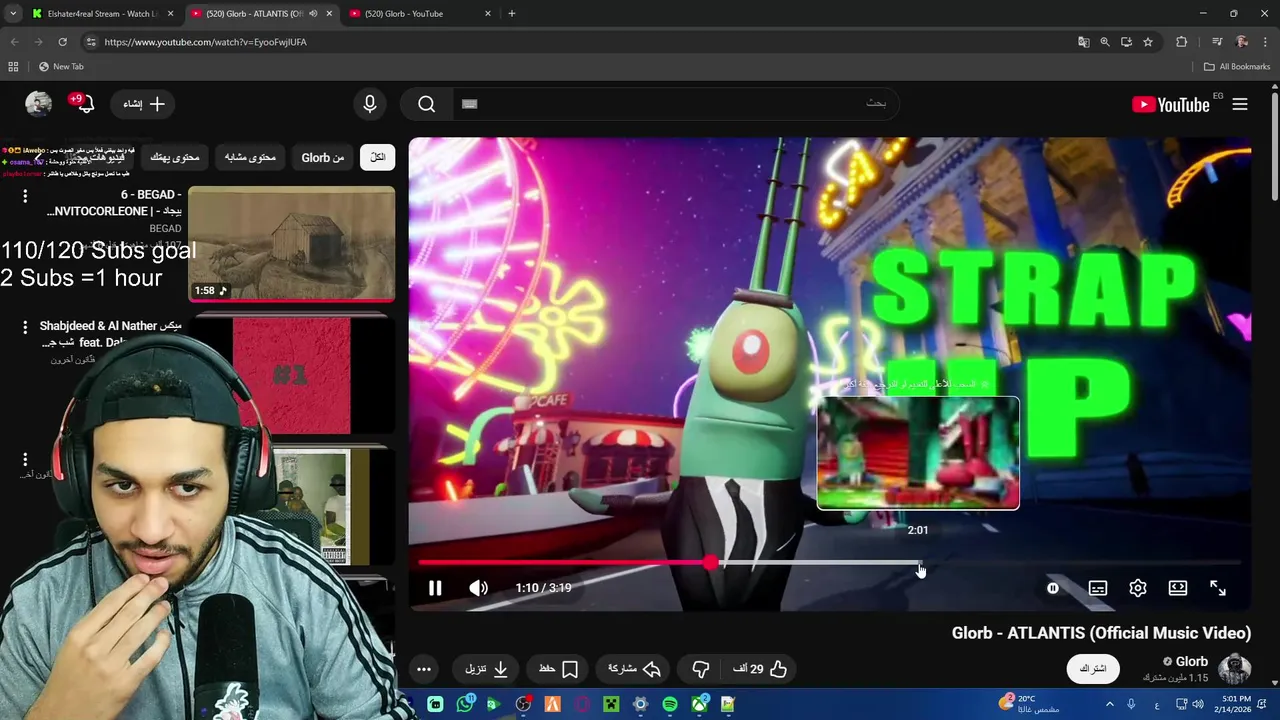Translate this page via the translate icon
Image resolution: width=1280 pixels, height=720 pixels.
[x=1084, y=42]
